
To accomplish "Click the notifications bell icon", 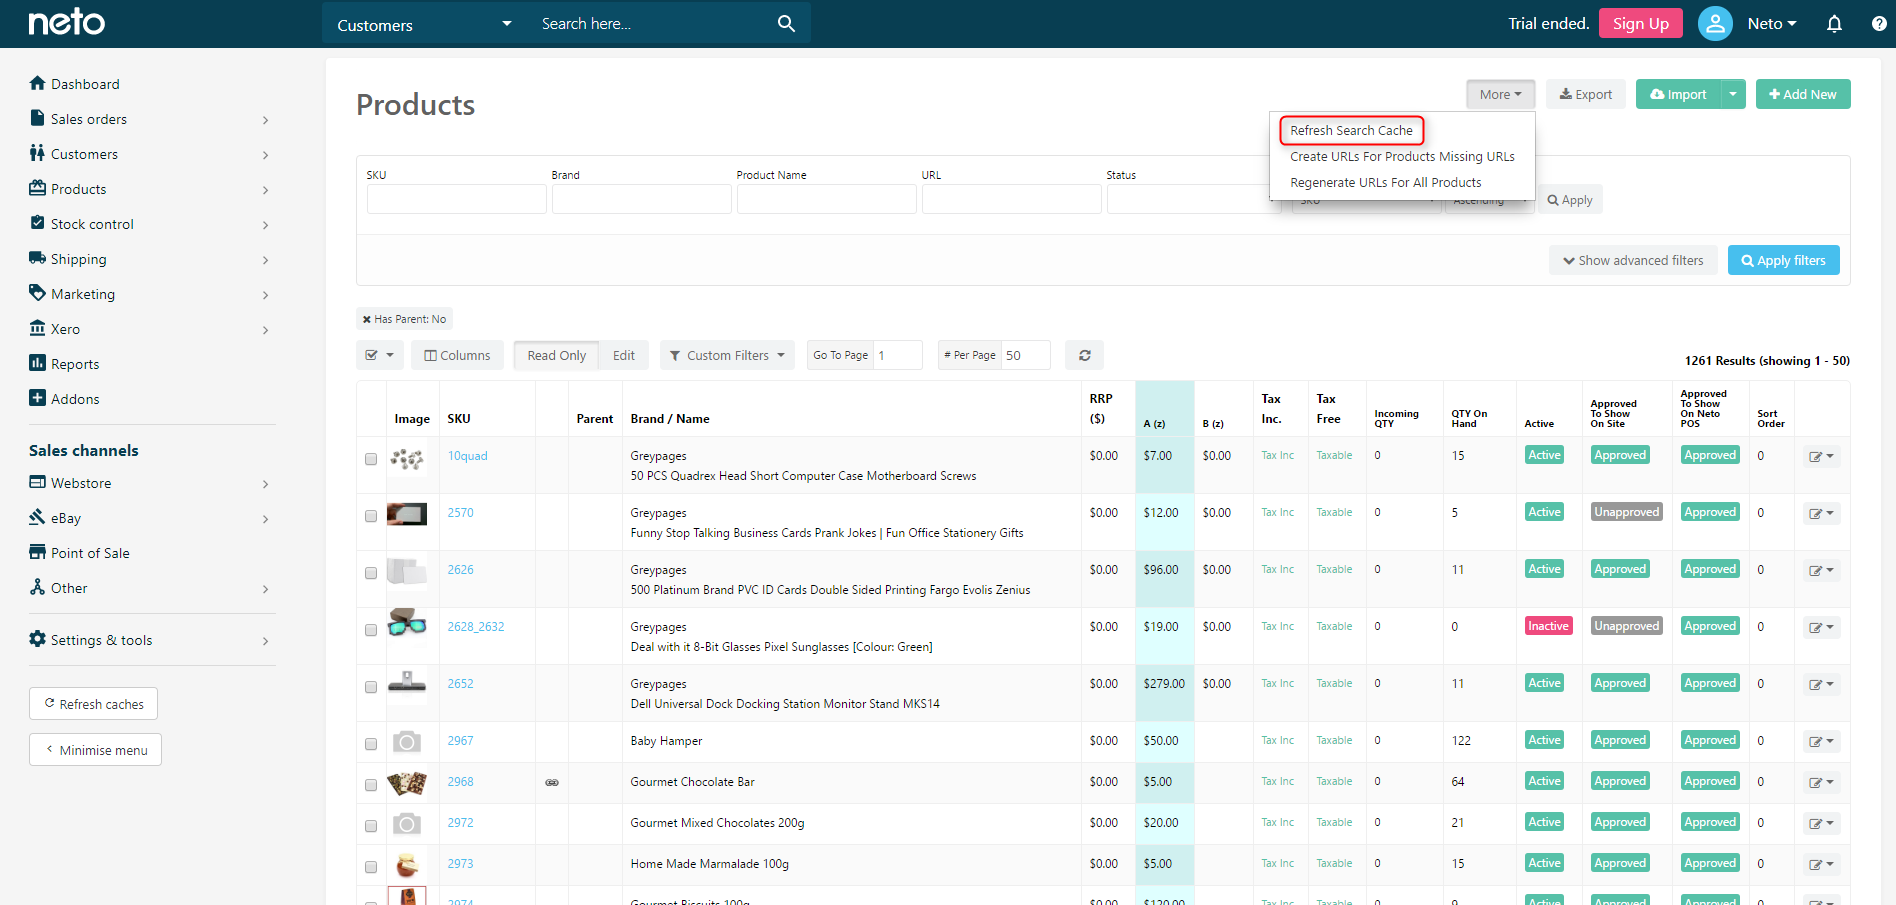I will (1834, 24).
